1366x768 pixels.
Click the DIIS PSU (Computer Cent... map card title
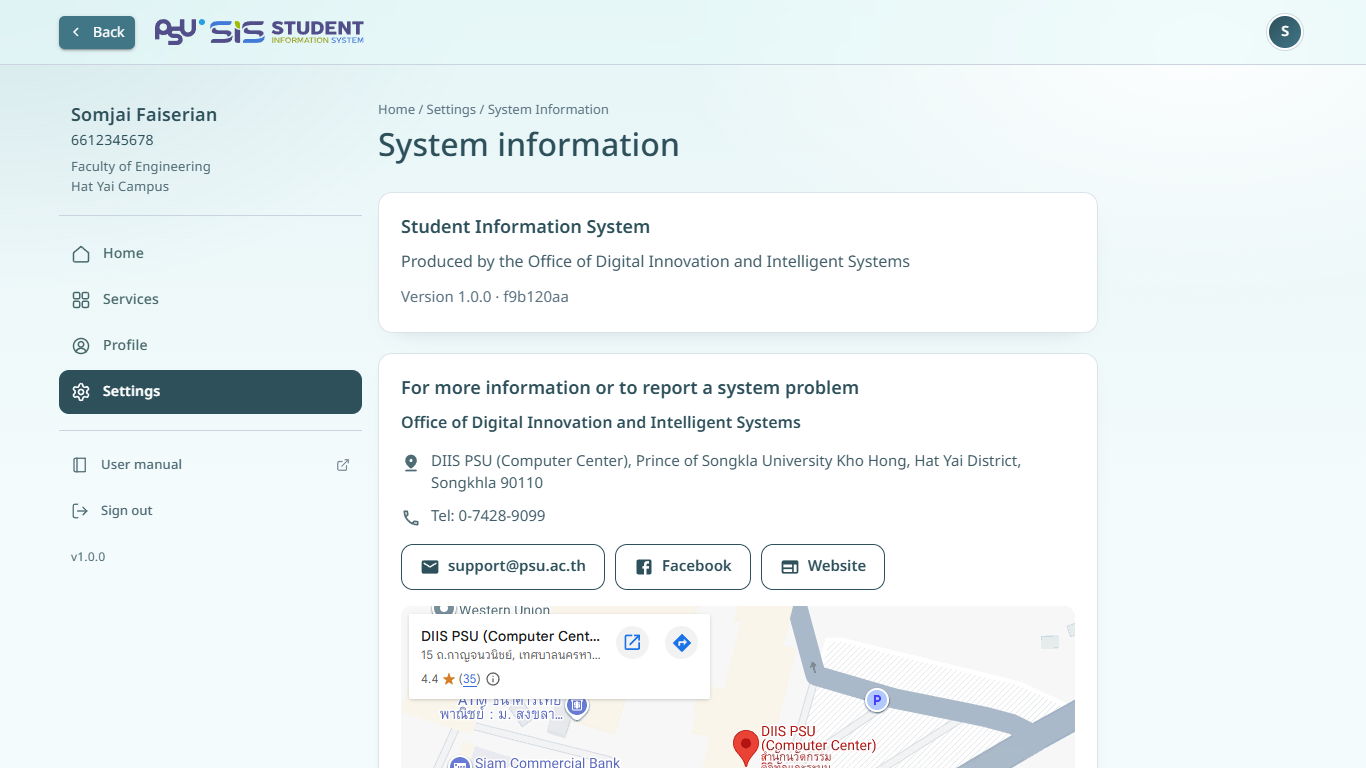[x=511, y=636]
